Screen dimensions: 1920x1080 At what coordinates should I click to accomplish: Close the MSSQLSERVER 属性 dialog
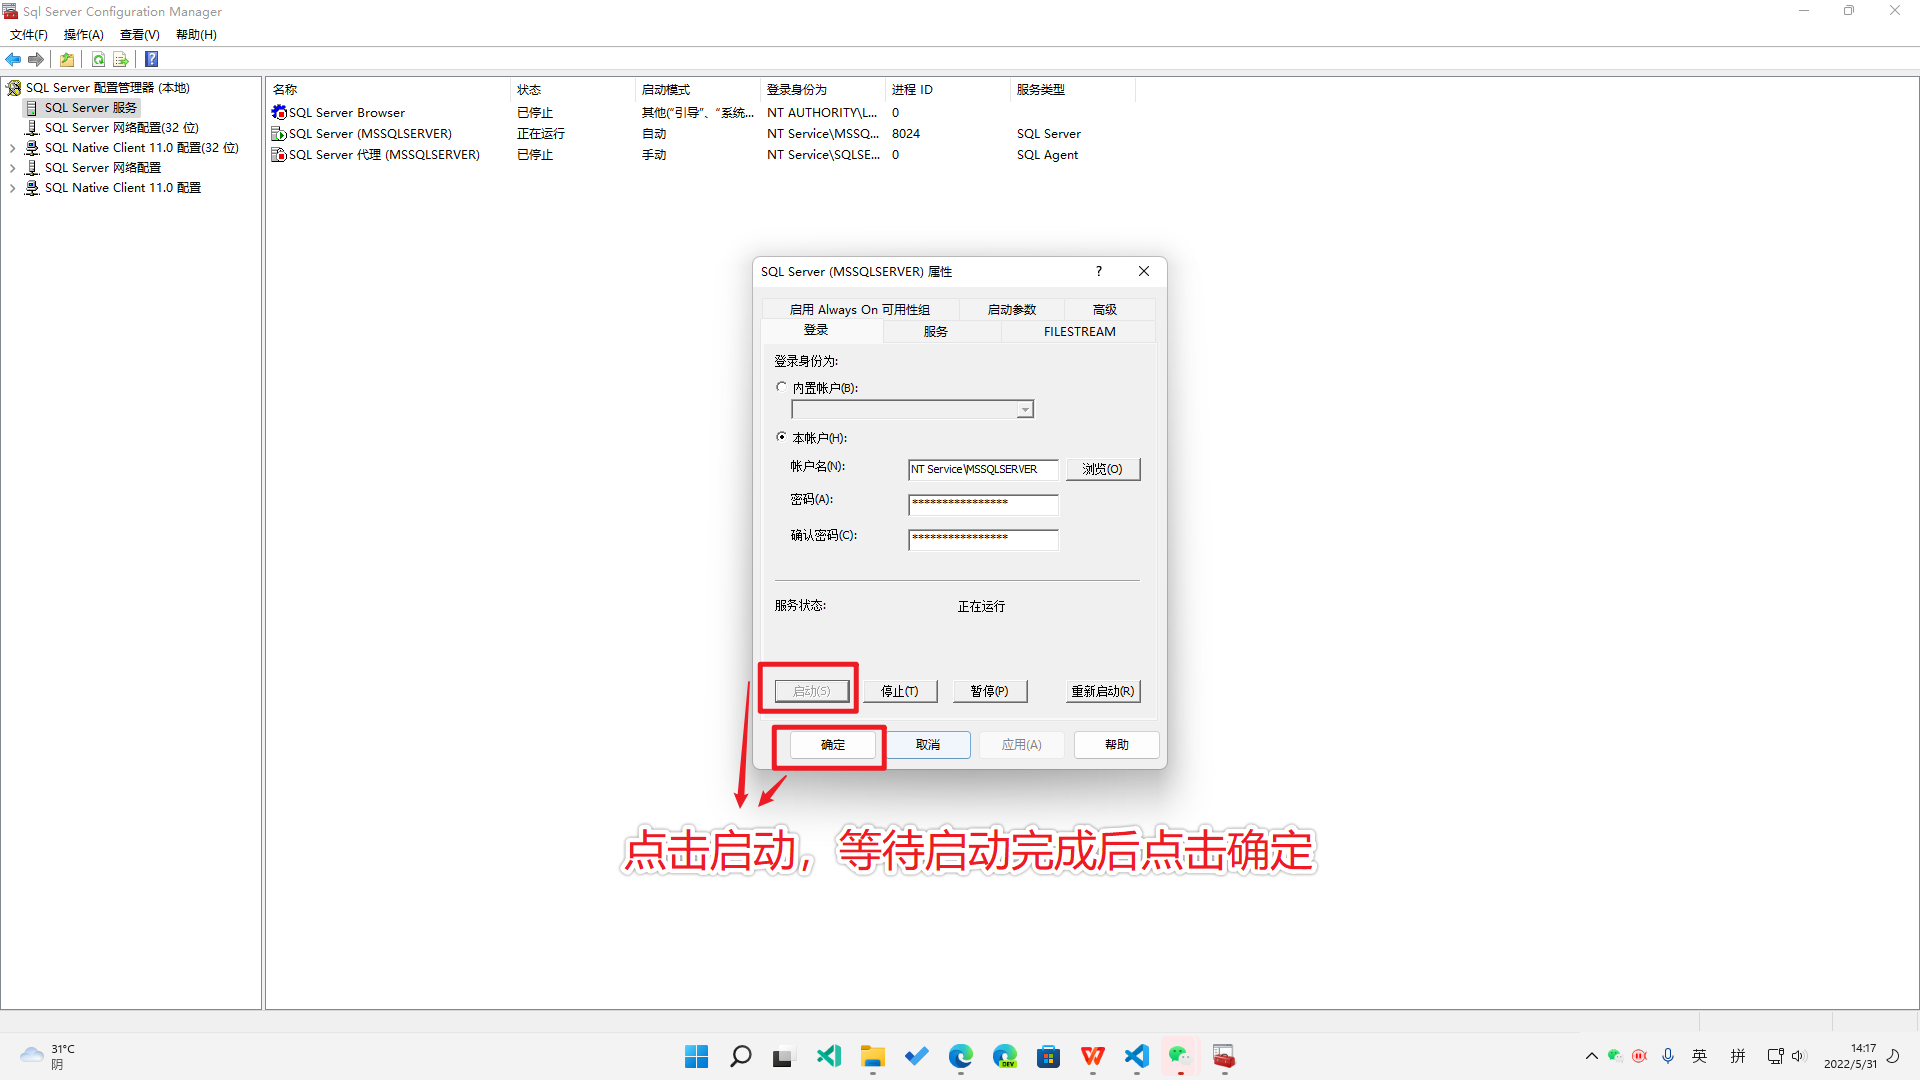(1144, 272)
